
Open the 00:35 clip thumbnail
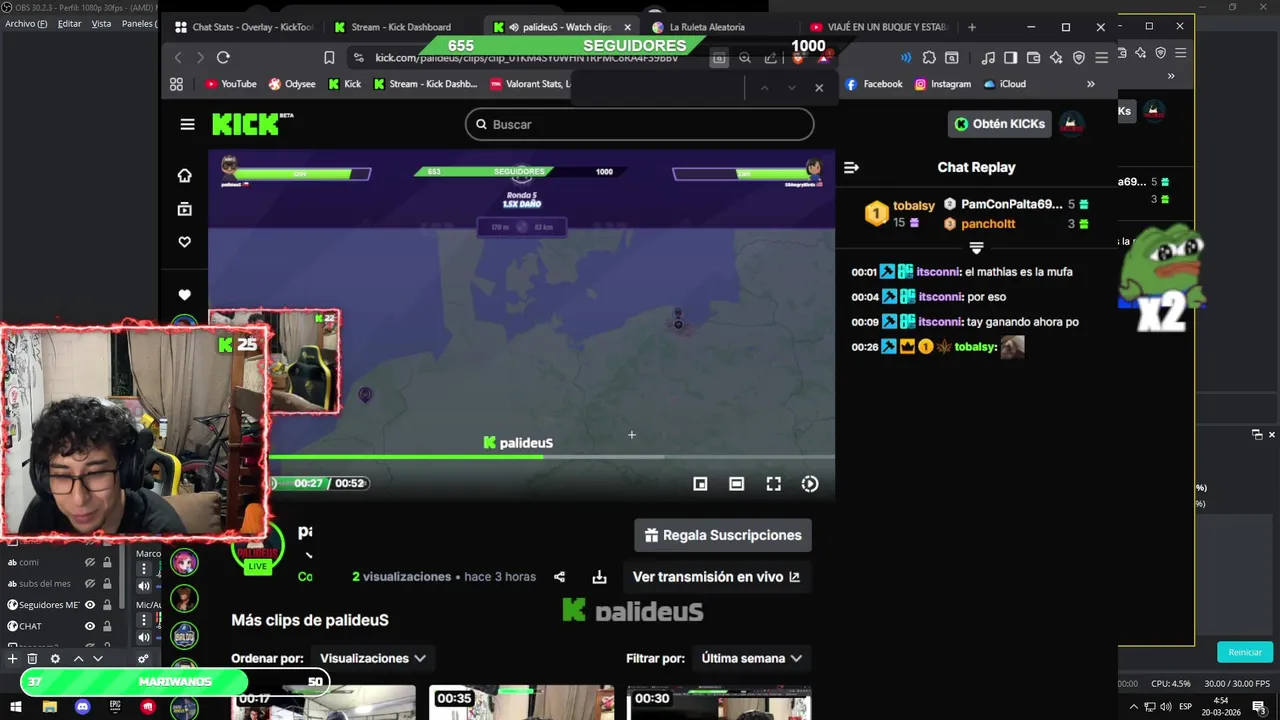coord(521,702)
